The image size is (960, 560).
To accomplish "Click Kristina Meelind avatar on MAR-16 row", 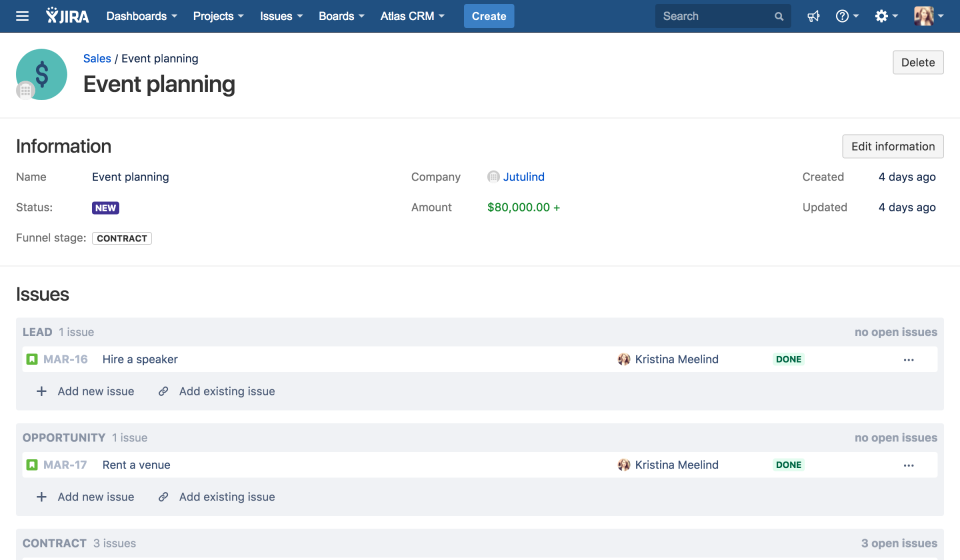I will pos(624,359).
